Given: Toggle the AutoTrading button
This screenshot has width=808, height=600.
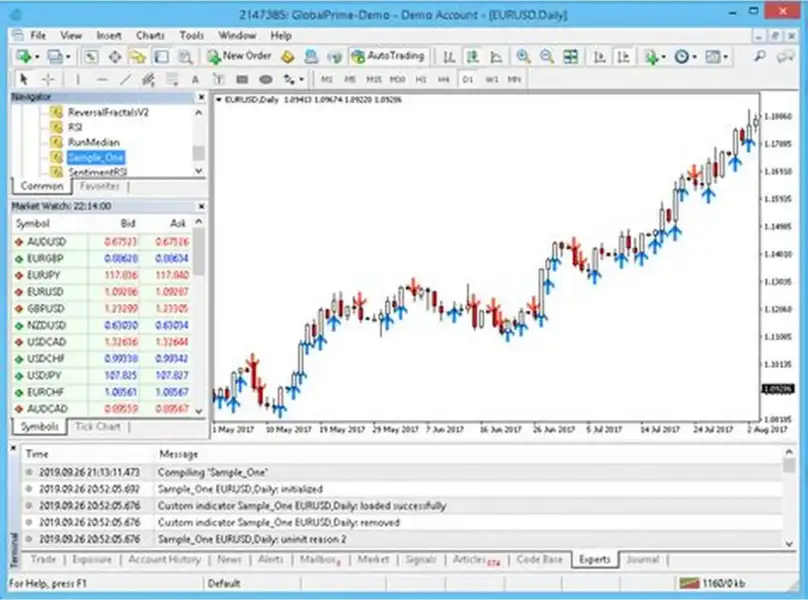Looking at the screenshot, I should pyautogui.click(x=388, y=56).
